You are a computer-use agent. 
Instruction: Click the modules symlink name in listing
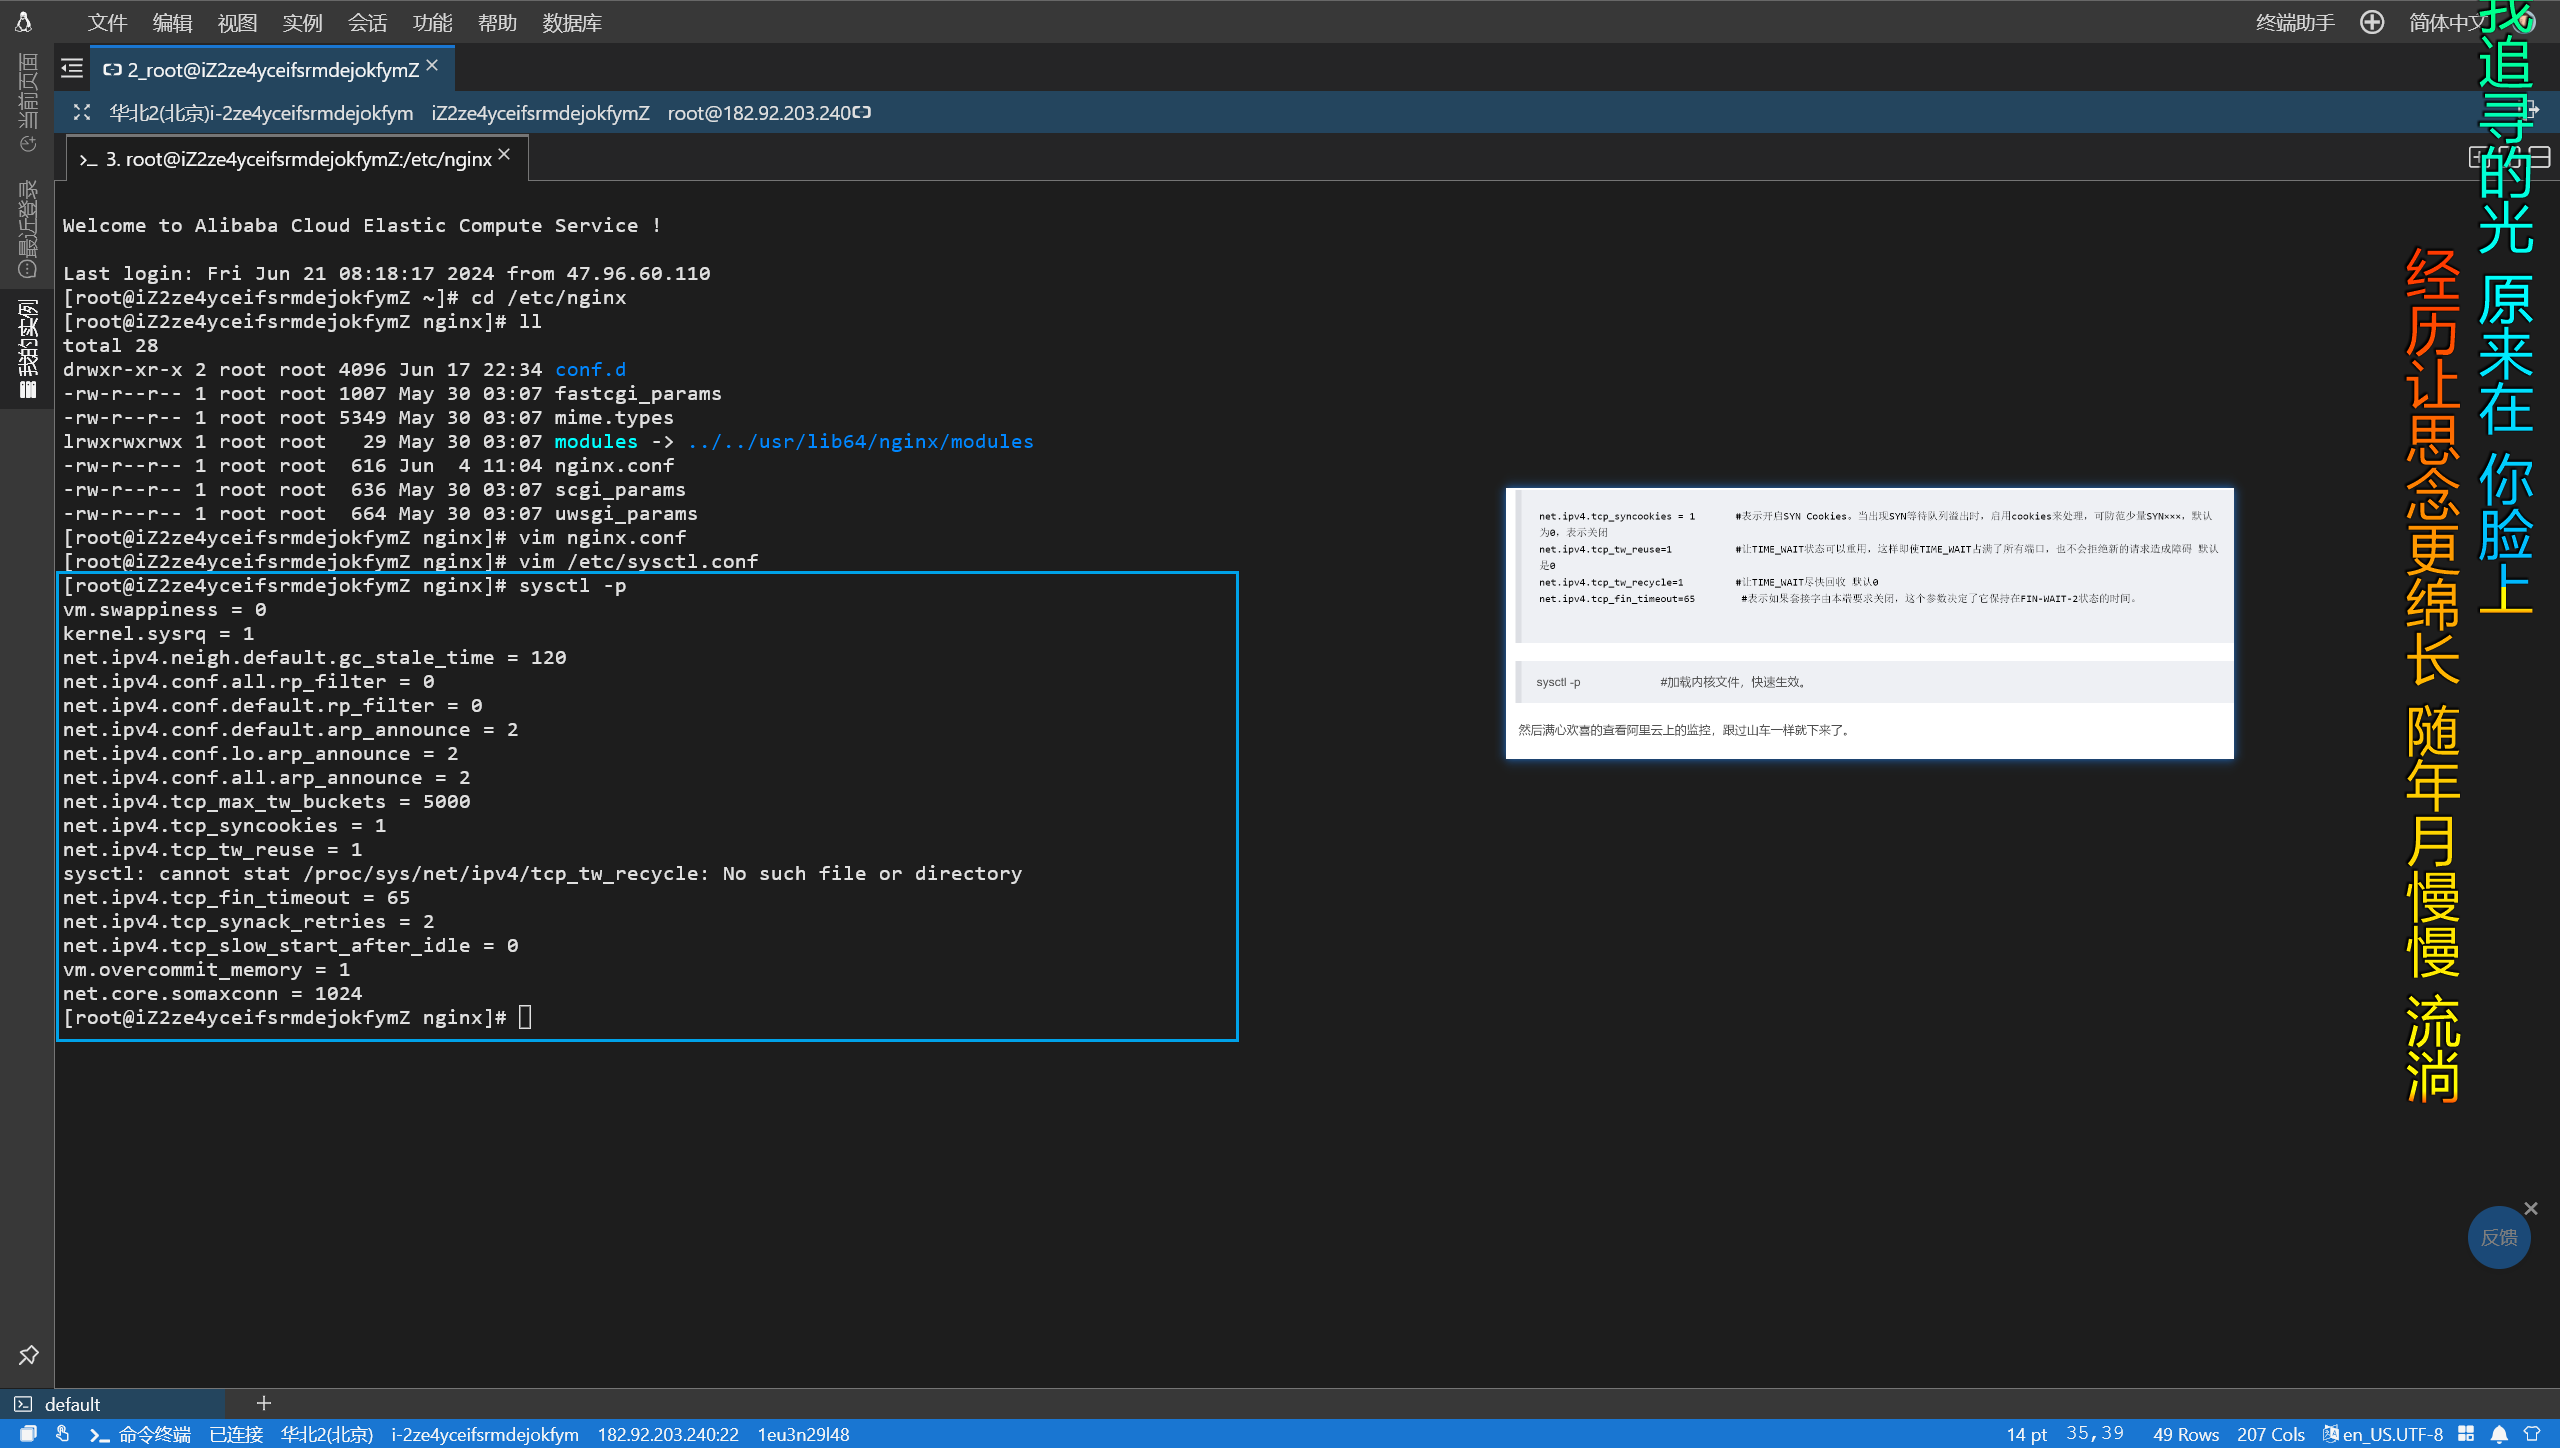[596, 441]
